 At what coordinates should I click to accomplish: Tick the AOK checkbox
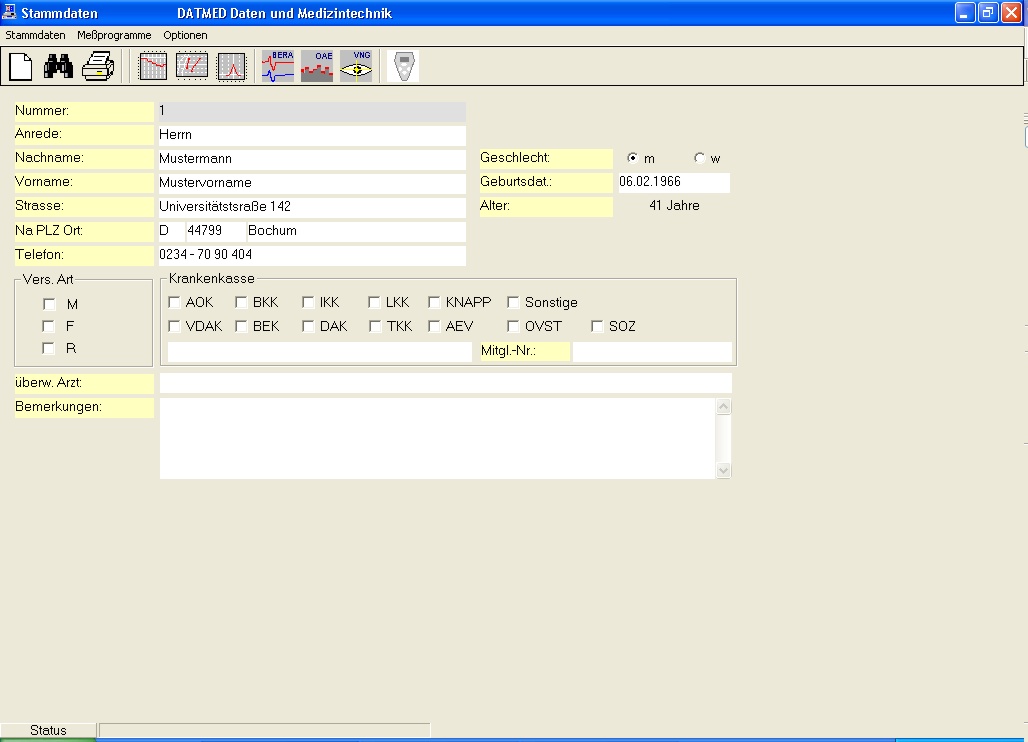[x=174, y=302]
